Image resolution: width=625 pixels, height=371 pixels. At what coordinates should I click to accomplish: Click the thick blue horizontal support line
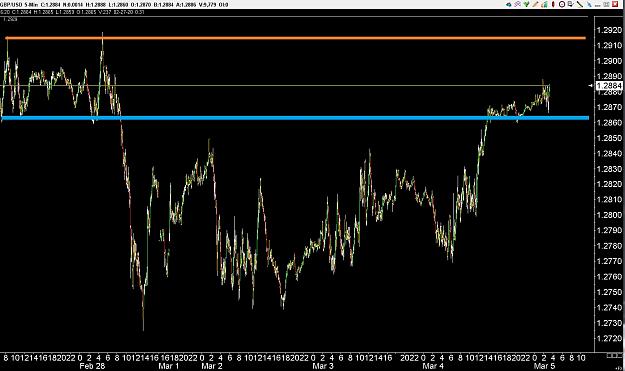click(x=295, y=118)
